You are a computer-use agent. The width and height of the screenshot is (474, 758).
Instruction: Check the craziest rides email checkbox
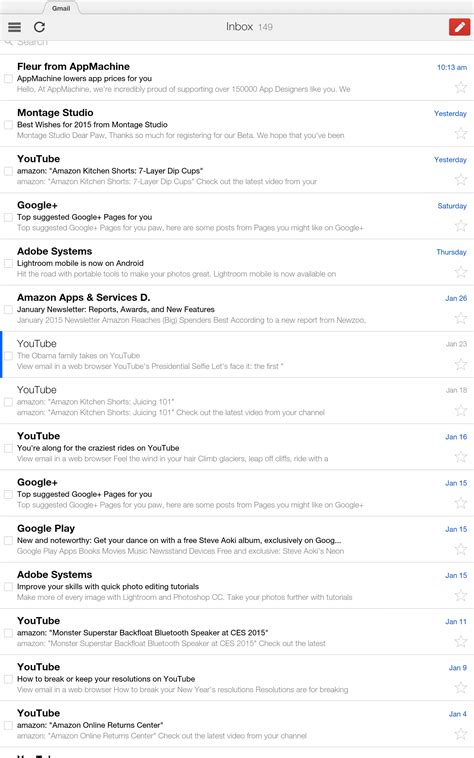[x=8, y=448]
